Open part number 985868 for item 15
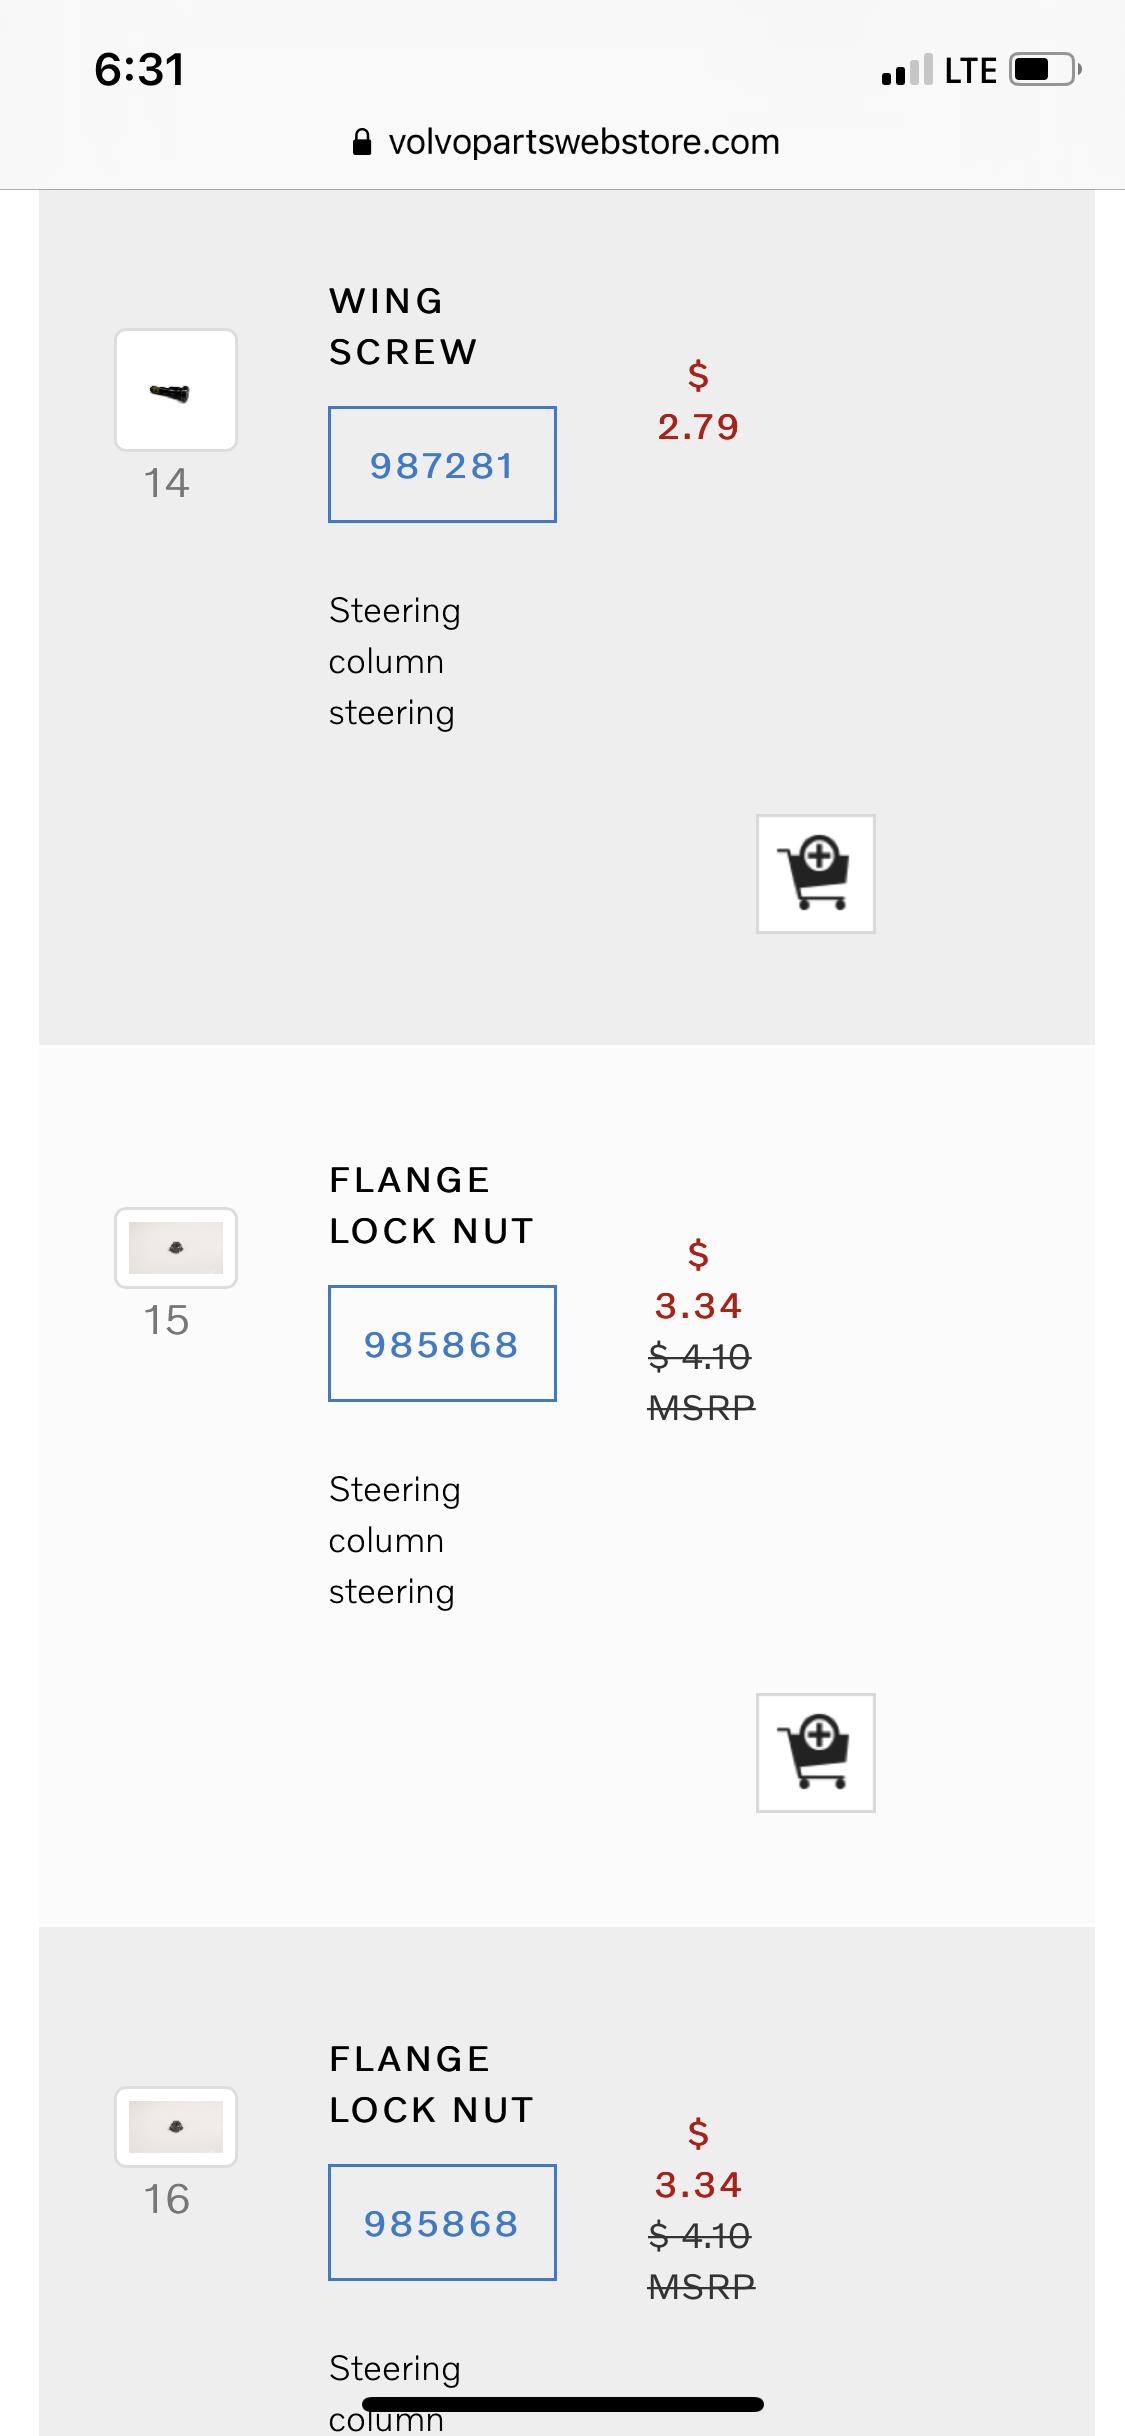The width and height of the screenshot is (1125, 2436). coord(442,1343)
